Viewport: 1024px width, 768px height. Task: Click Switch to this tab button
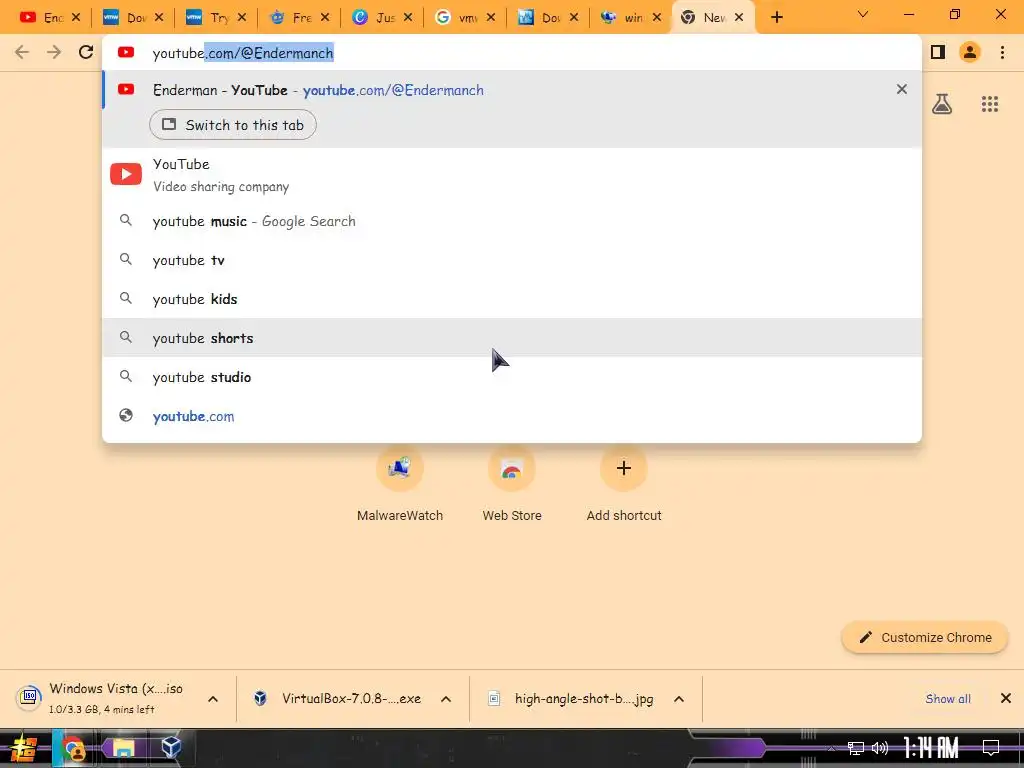232,125
